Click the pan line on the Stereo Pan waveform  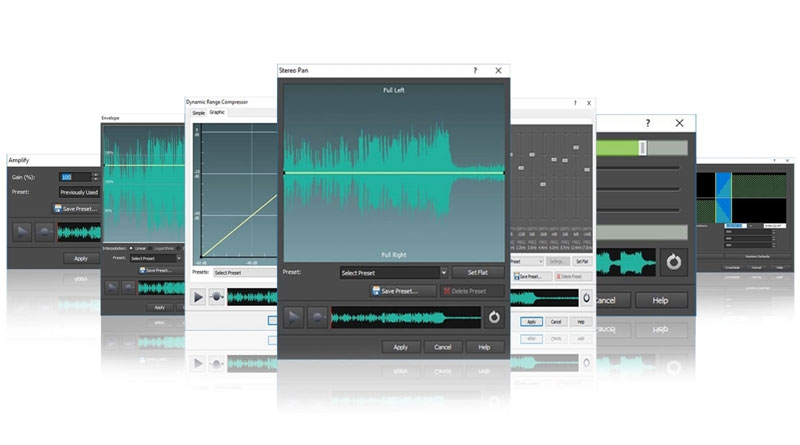394,173
